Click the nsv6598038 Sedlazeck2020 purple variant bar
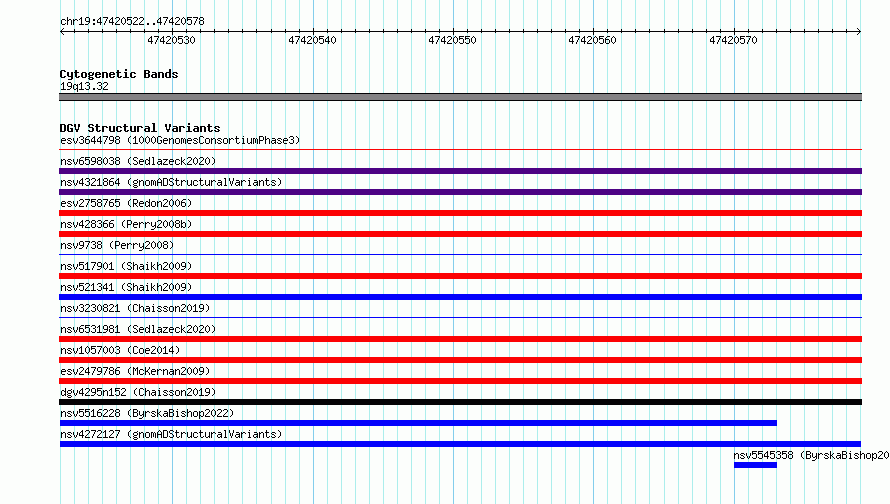 (x=460, y=171)
